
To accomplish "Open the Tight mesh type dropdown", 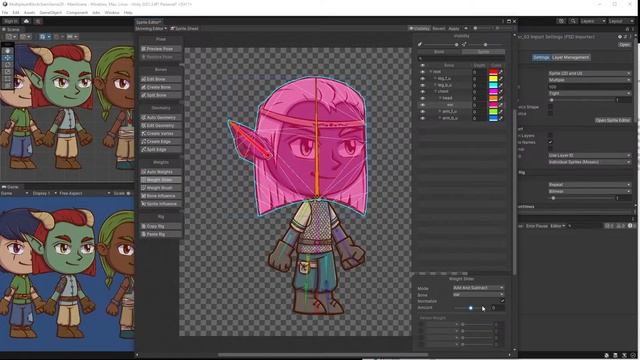I will 589,93.
